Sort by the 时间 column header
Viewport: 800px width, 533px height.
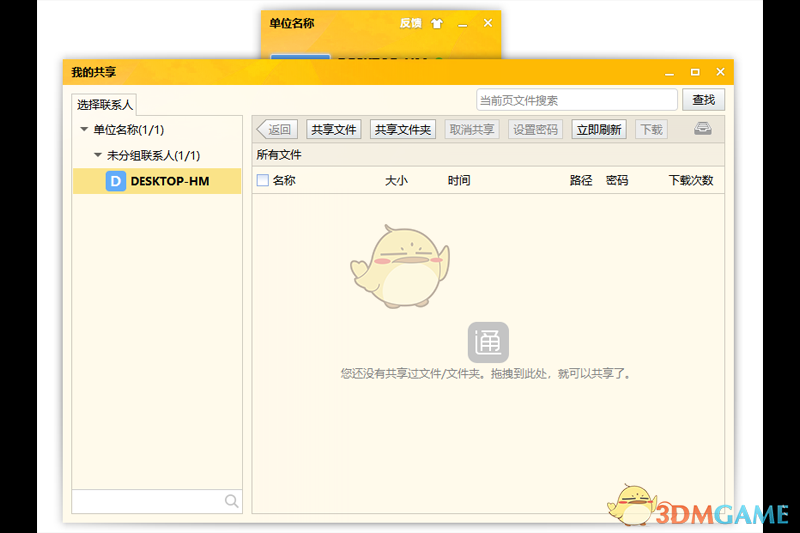(459, 180)
